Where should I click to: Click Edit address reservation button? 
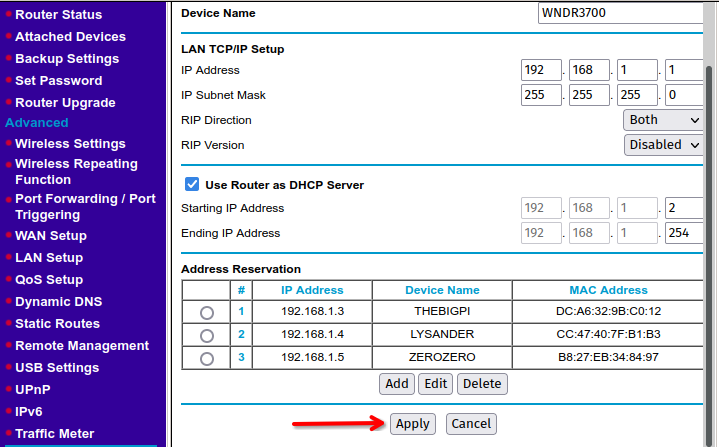pyautogui.click(x=436, y=384)
